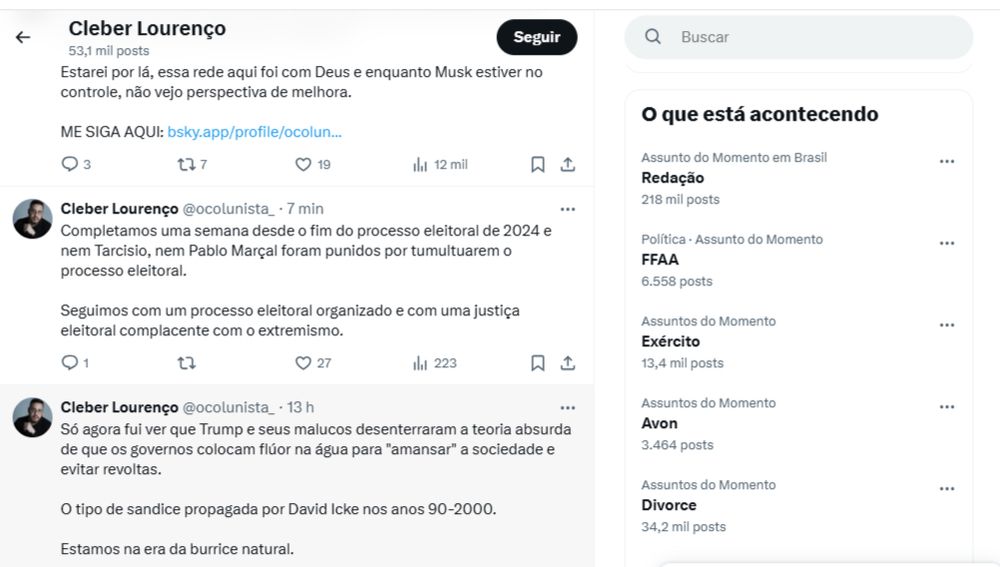
Task: Like the election process post with 27 likes
Action: click(x=303, y=363)
